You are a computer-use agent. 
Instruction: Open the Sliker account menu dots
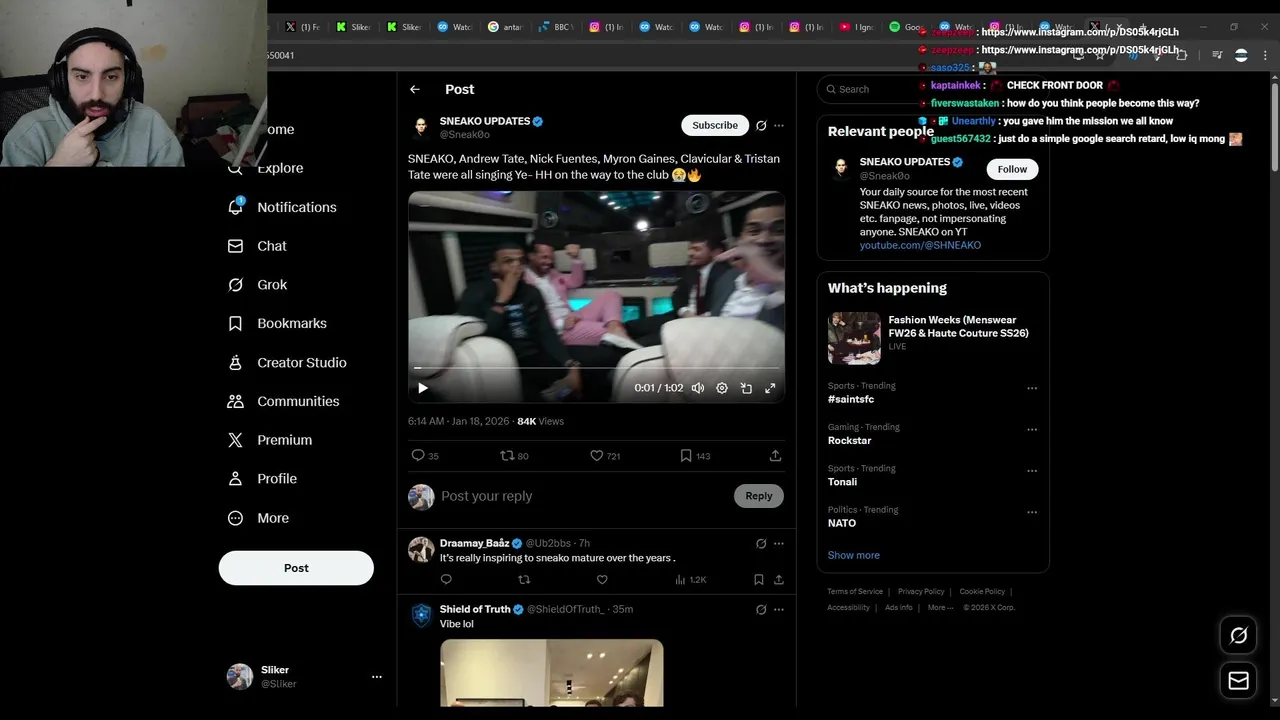(x=377, y=677)
